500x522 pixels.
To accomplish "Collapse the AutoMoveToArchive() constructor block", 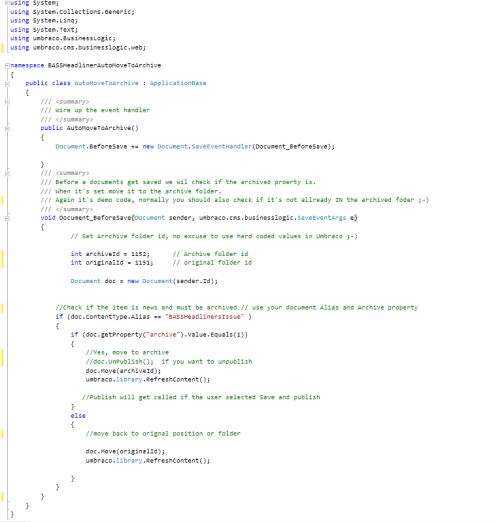I will click(7, 128).
